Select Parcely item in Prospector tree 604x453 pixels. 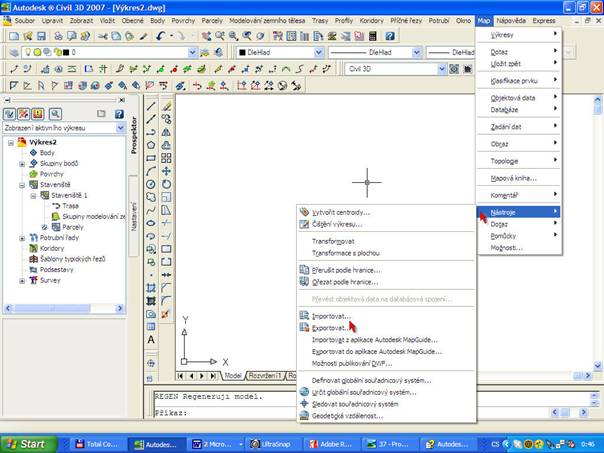73,227
